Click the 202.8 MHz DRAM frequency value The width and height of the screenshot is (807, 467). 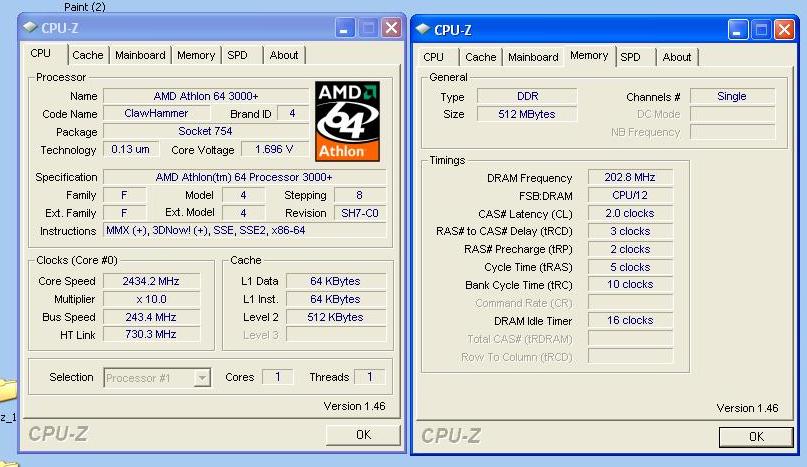point(630,177)
